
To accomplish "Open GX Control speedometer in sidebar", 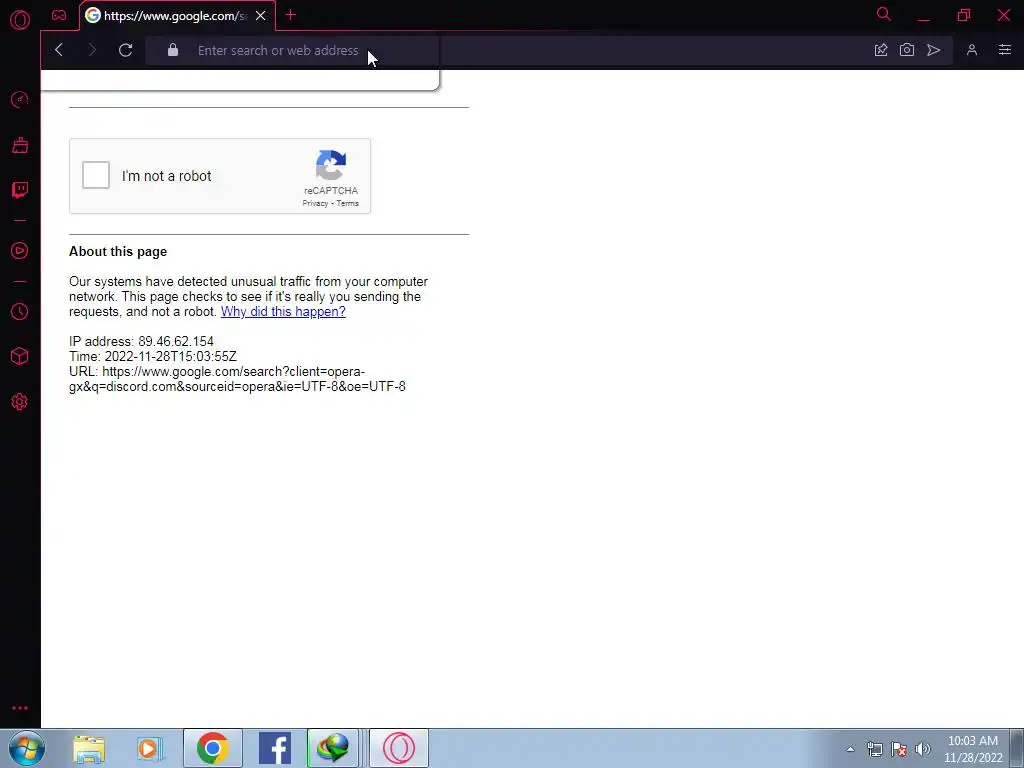I will coord(20,99).
